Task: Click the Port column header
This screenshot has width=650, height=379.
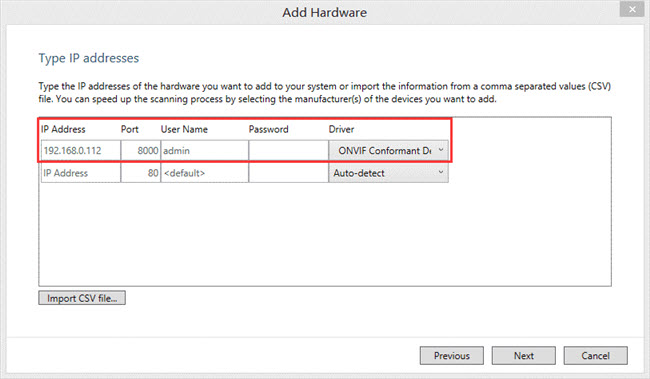Action: pyautogui.click(x=129, y=129)
